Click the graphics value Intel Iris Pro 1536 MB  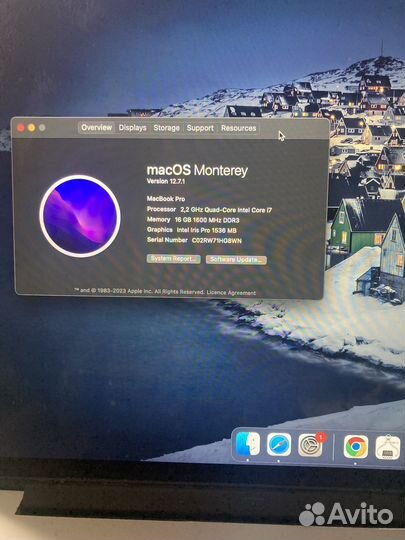(x=206, y=230)
